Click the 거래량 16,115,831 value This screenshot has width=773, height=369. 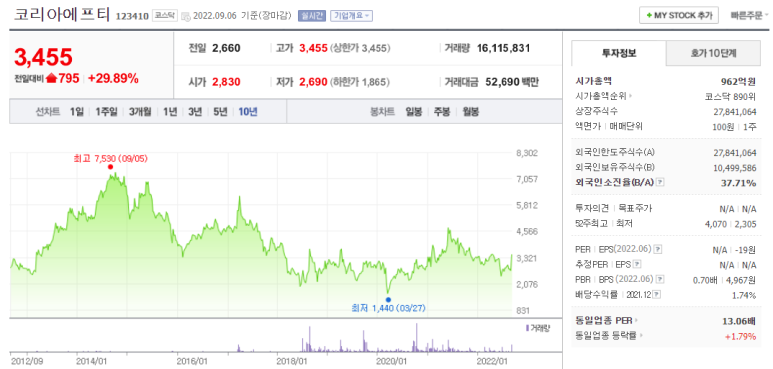(503, 48)
